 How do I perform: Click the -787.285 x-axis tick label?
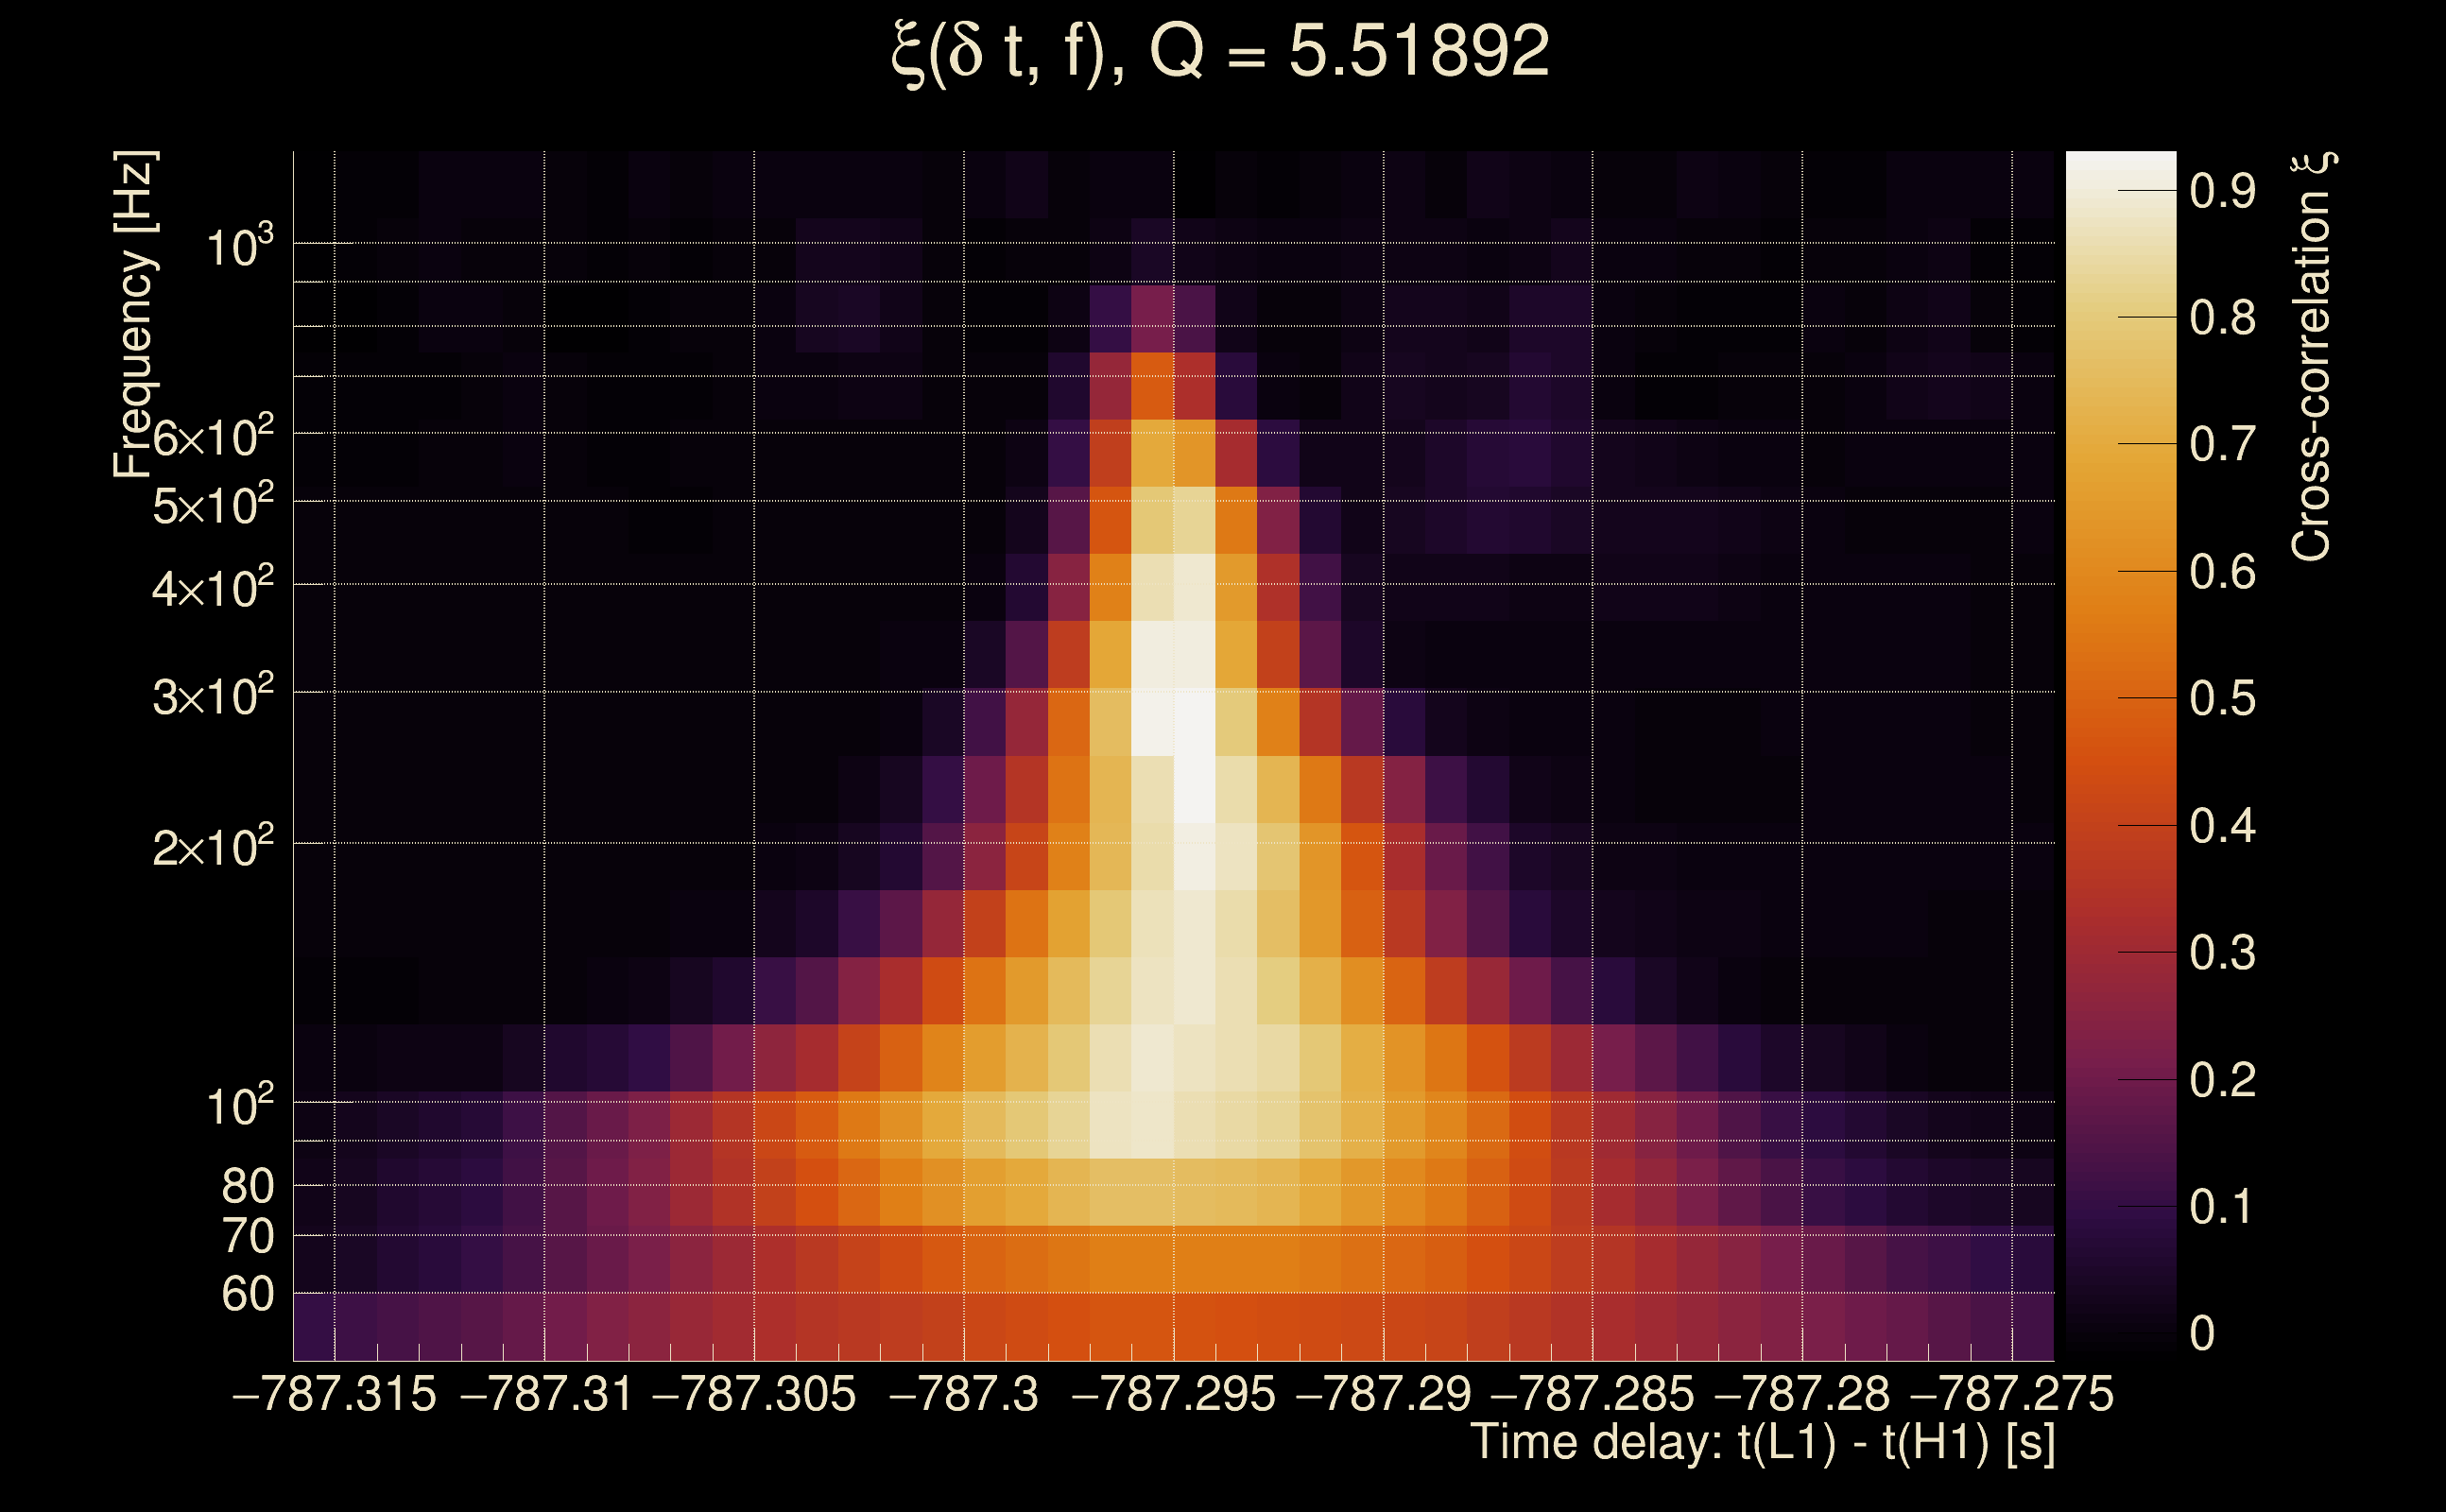pos(1592,1394)
